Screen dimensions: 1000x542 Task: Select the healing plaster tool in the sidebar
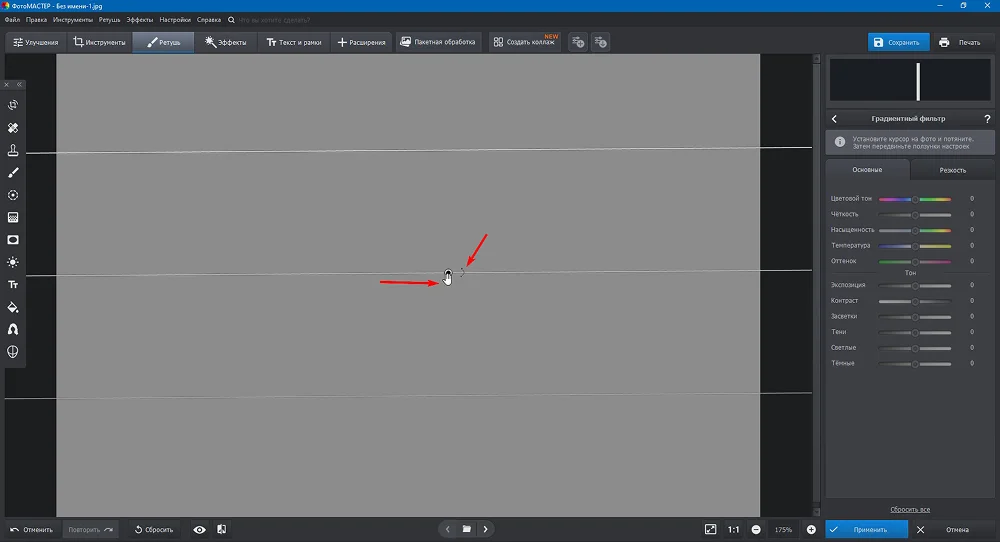click(13, 128)
